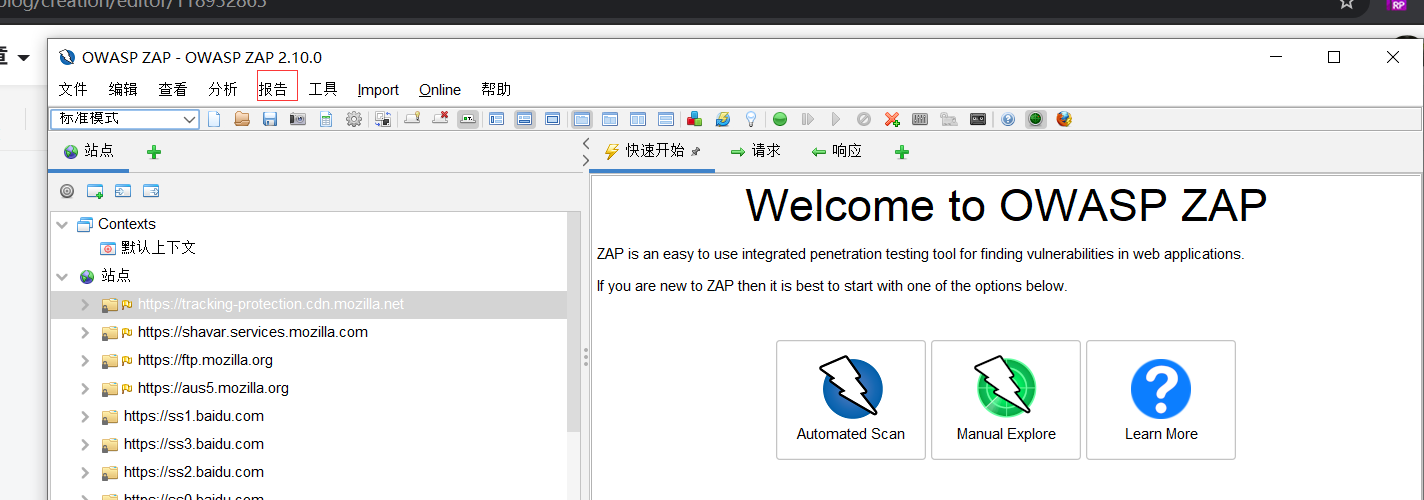This screenshot has height=500, width=1424.
Task: Open the Scan Policy Manager sliders icon
Action: 921,119
